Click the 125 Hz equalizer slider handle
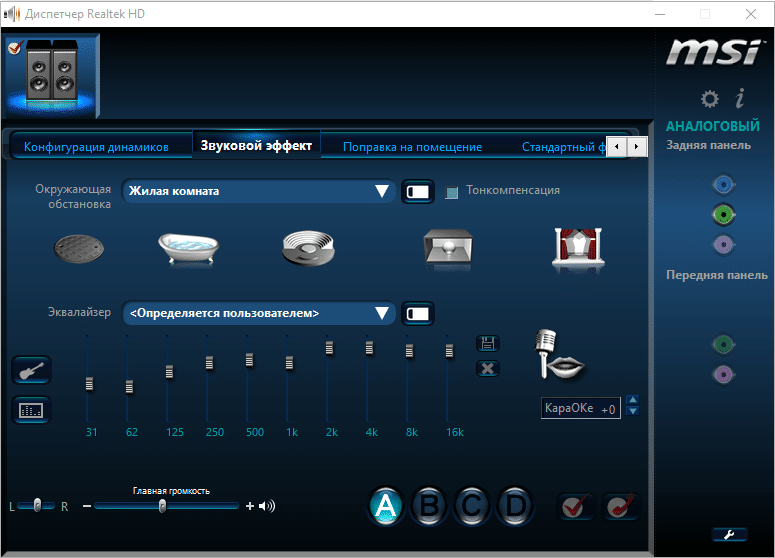The image size is (775, 558). tap(170, 372)
